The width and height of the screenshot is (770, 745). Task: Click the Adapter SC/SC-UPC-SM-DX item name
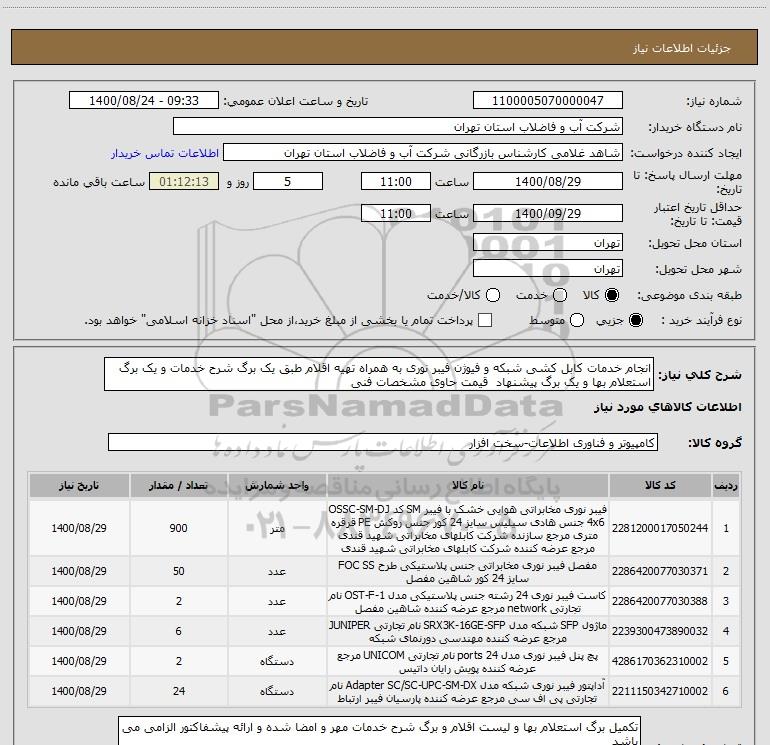[x=468, y=691]
